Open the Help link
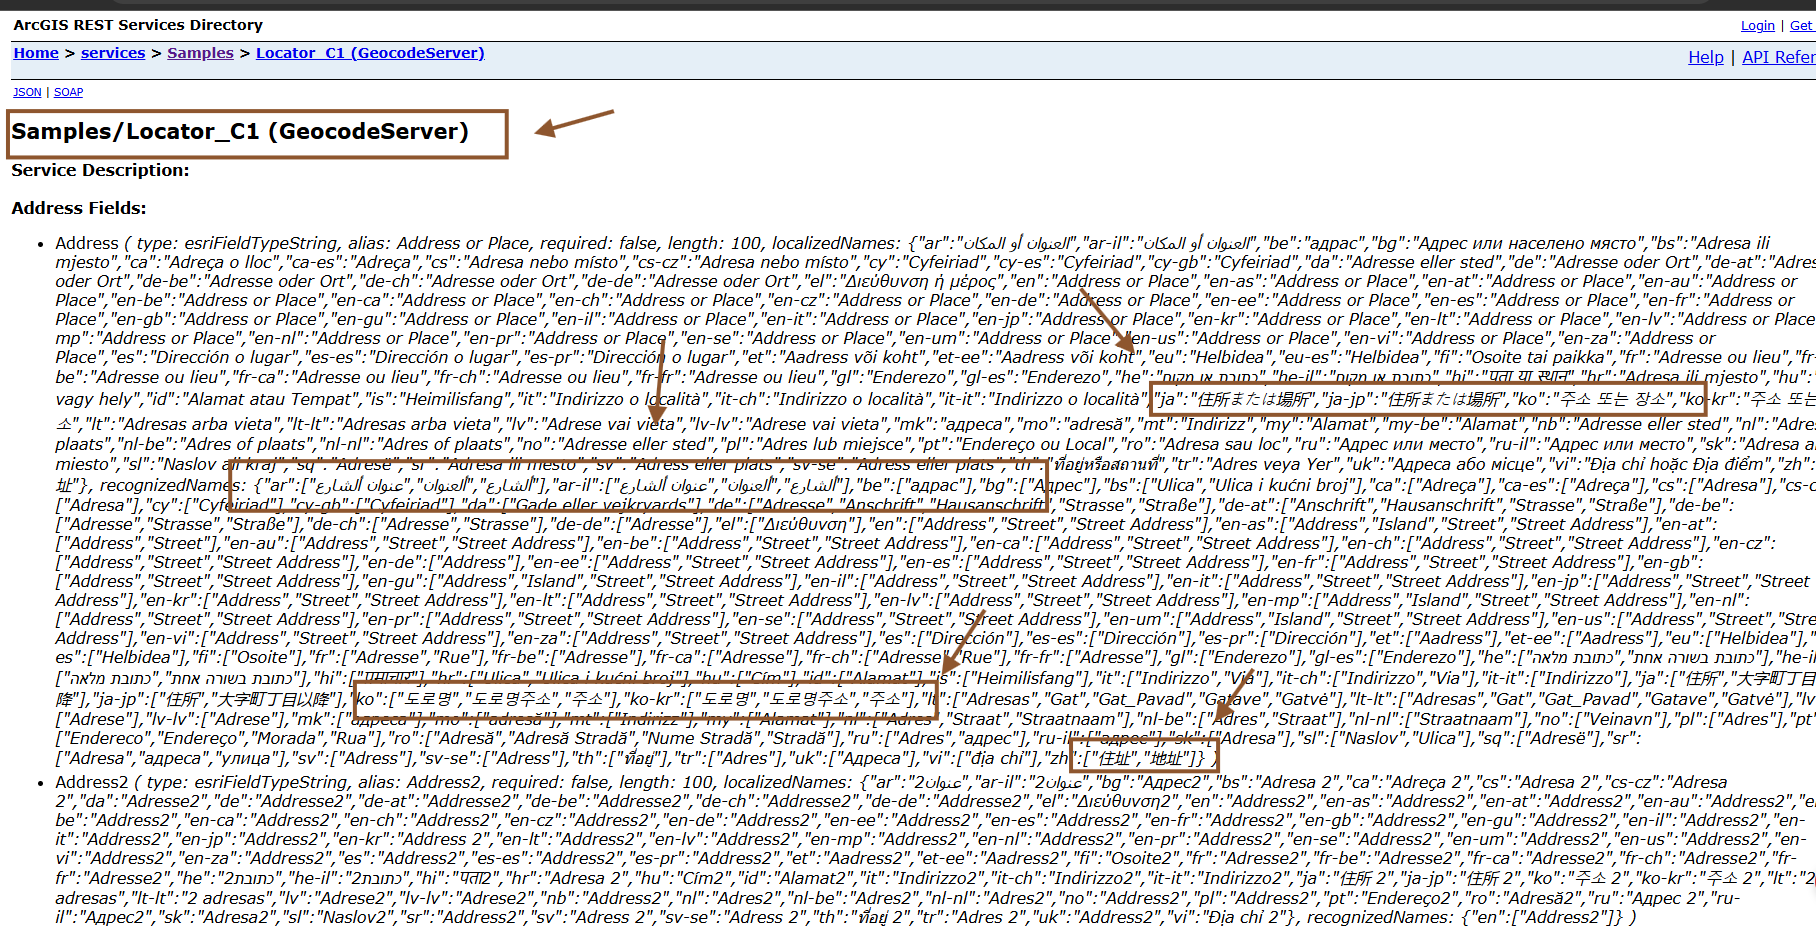 (1706, 57)
